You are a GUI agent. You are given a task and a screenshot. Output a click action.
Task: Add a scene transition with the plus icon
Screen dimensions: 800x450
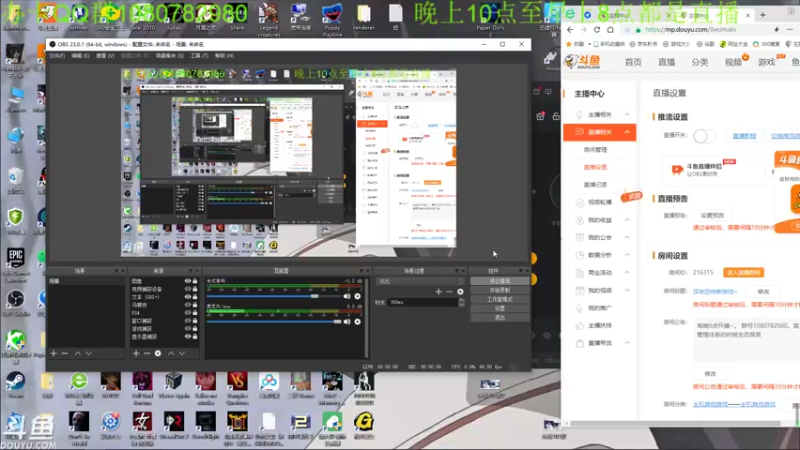[438, 291]
